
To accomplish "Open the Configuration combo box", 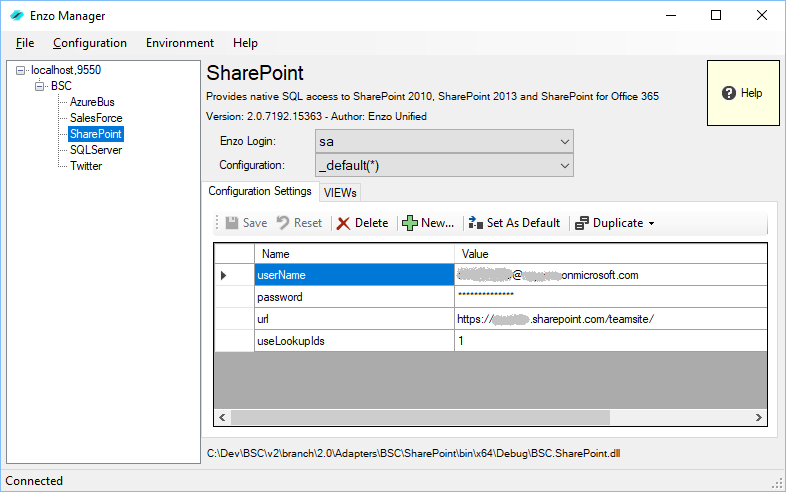I will click(444, 166).
